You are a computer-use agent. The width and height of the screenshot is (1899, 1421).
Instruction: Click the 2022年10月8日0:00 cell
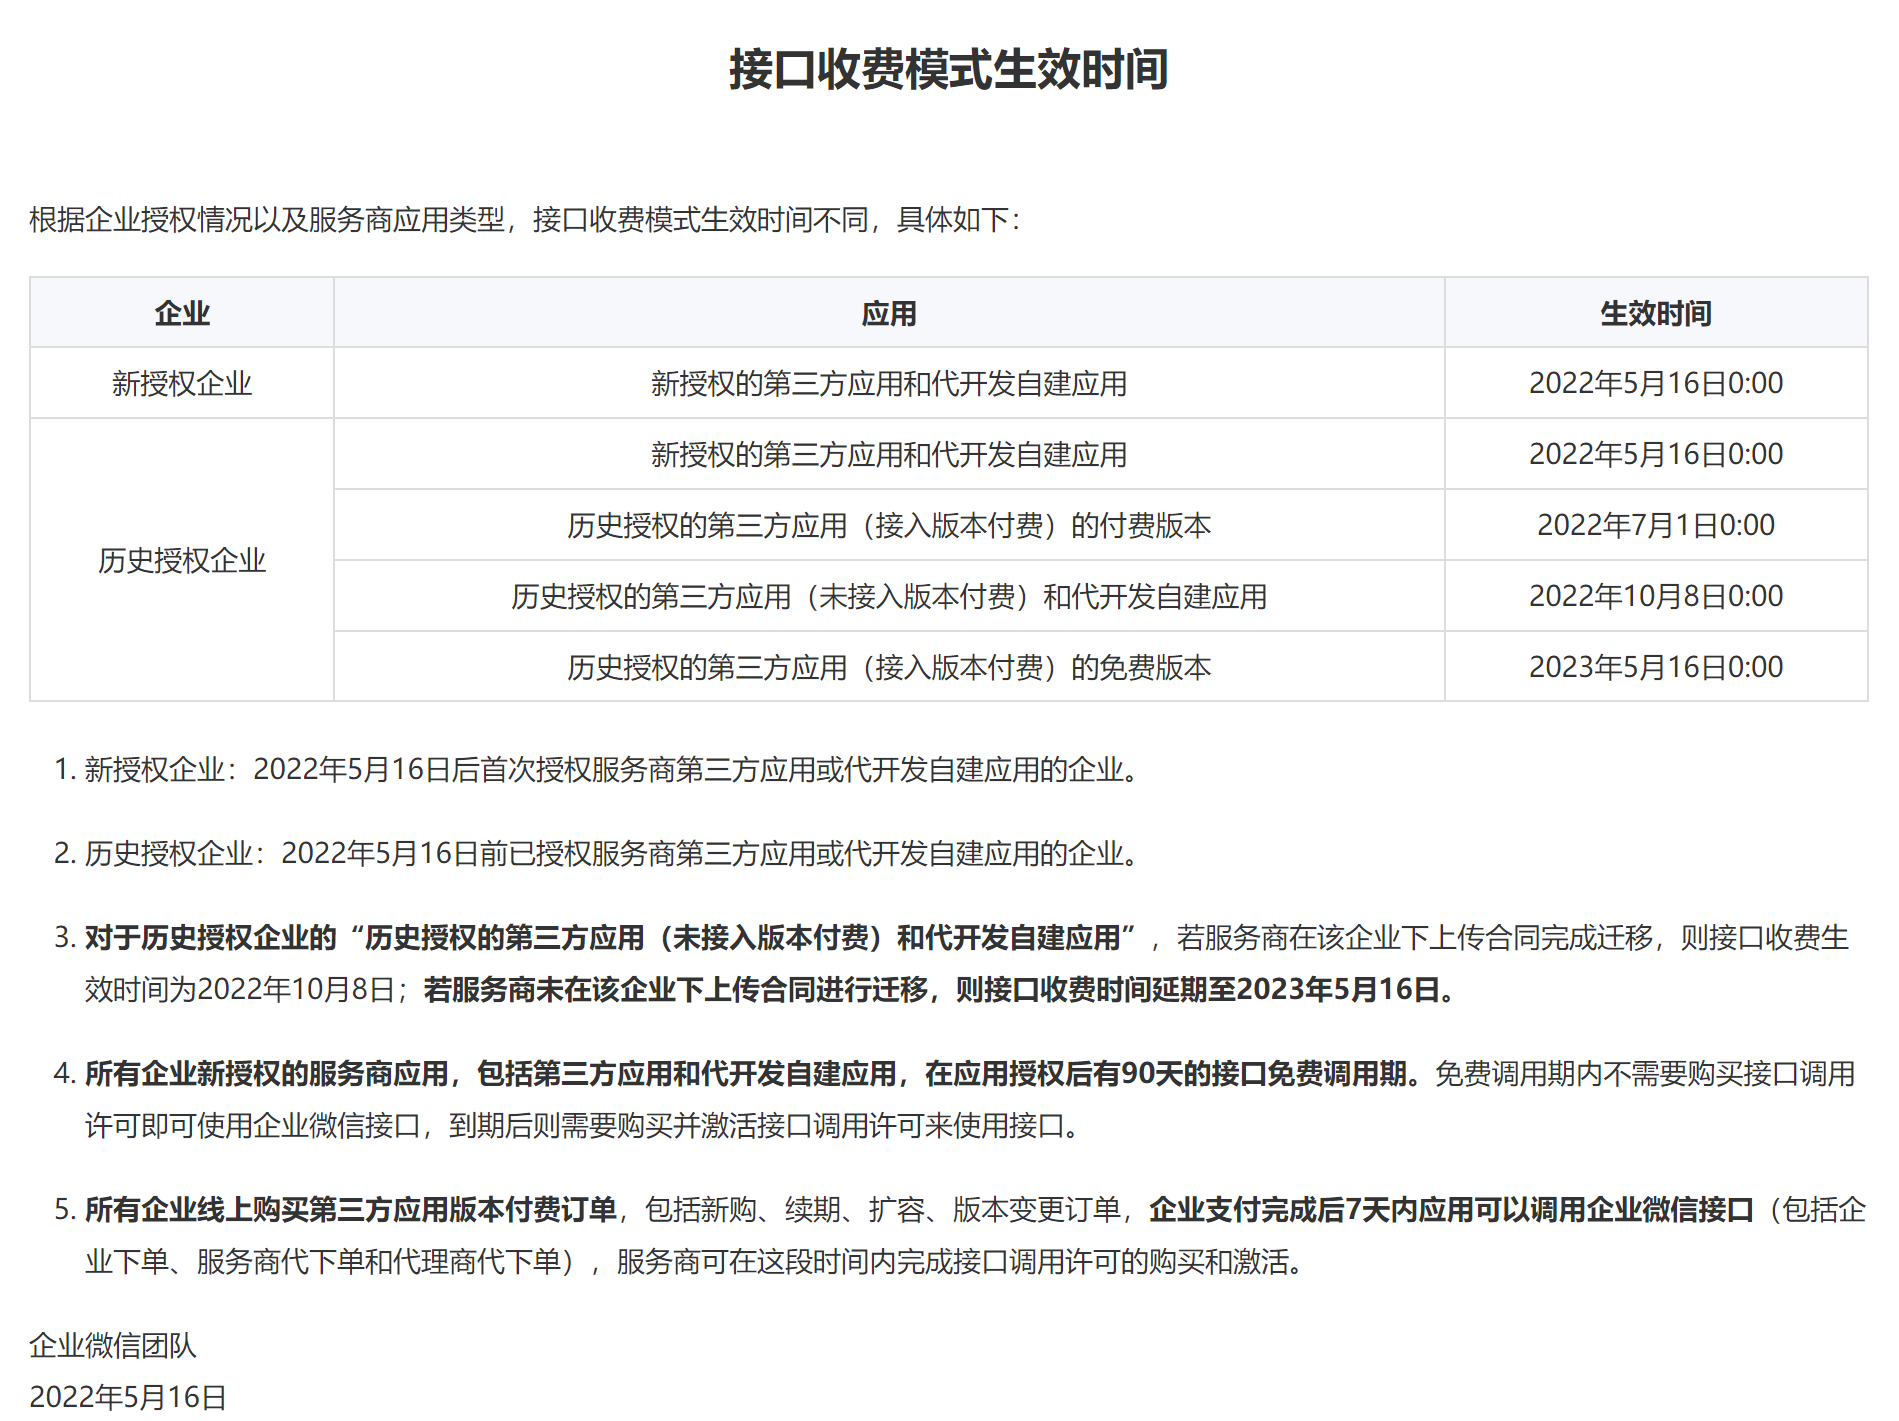tap(1656, 596)
